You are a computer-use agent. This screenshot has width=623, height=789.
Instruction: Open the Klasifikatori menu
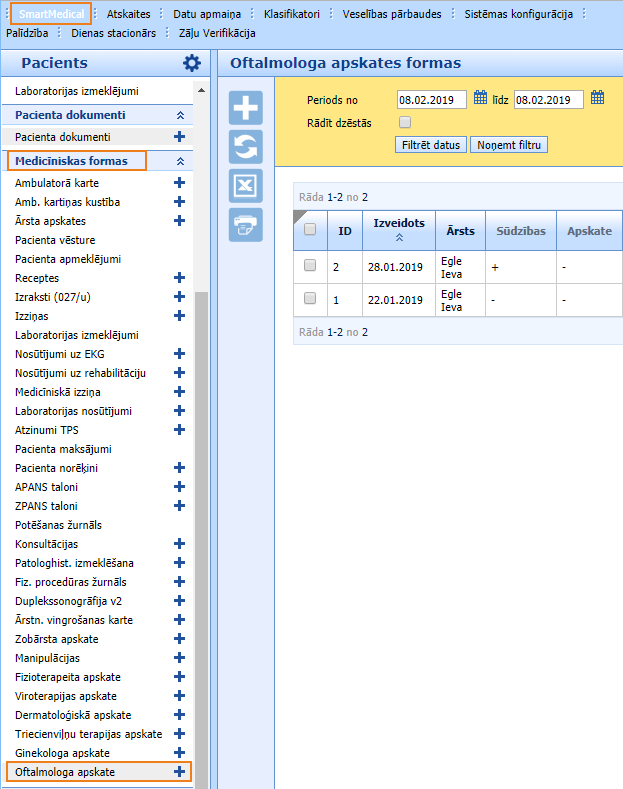[292, 14]
